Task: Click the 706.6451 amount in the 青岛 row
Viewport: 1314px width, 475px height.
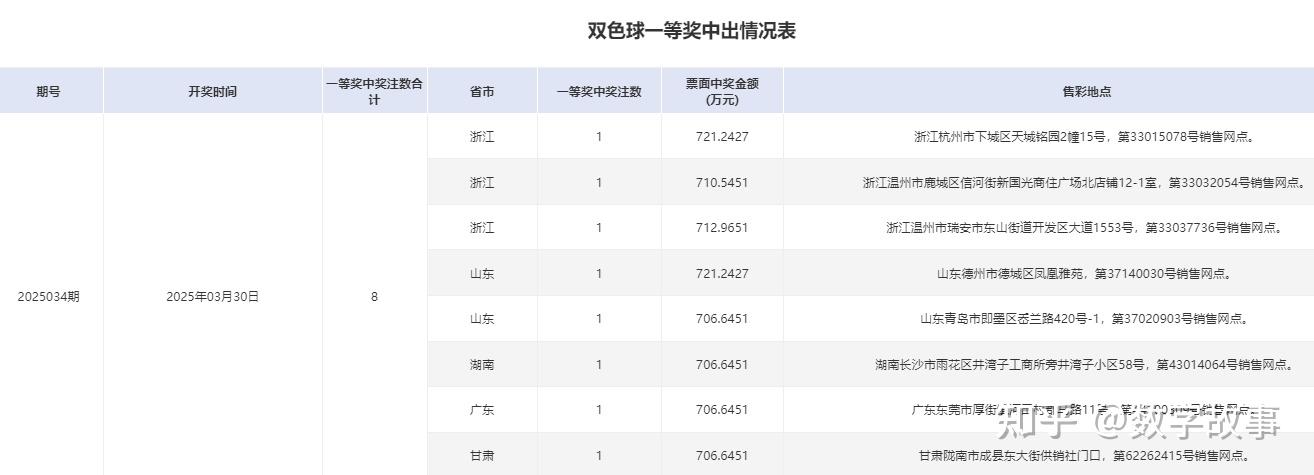Action: click(722, 319)
